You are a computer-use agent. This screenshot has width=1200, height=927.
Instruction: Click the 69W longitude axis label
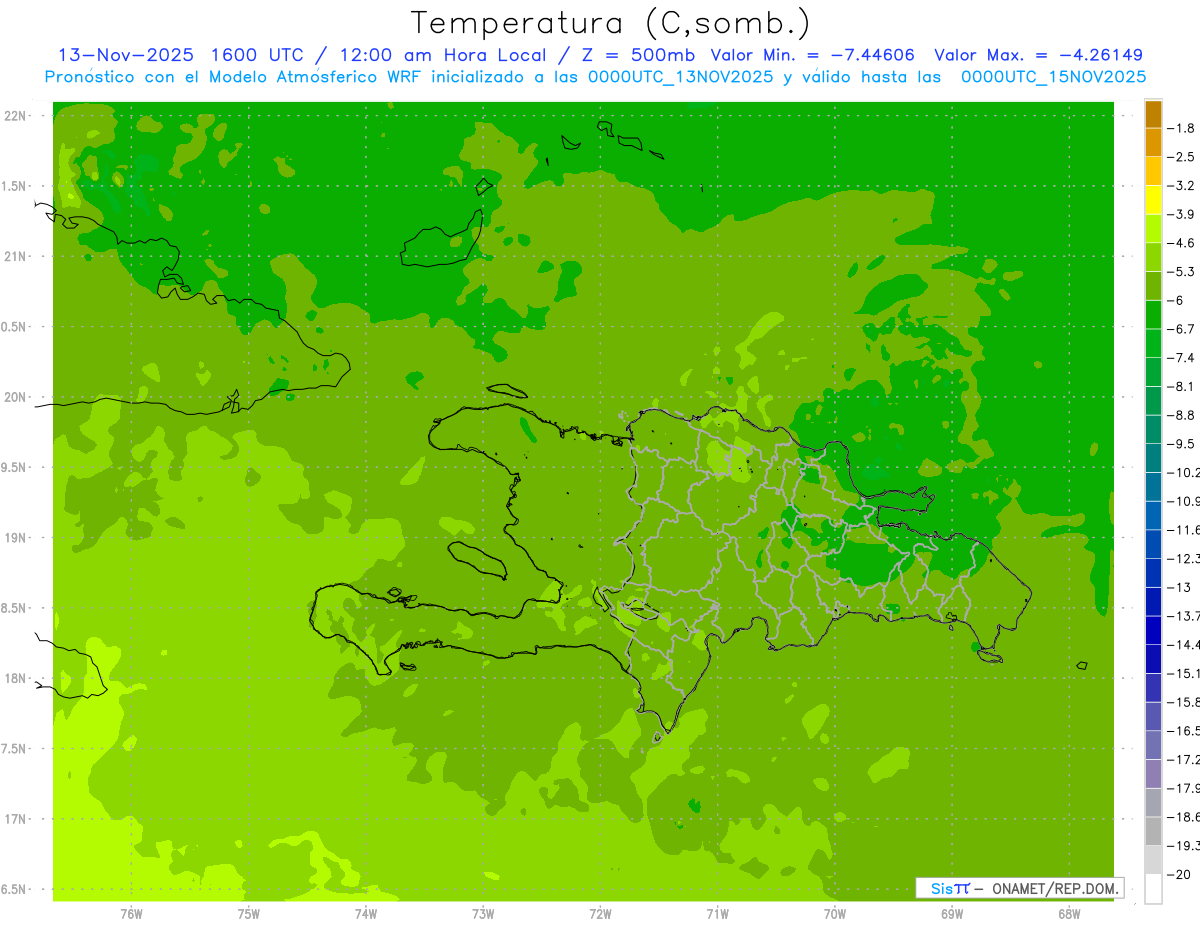coord(952,914)
